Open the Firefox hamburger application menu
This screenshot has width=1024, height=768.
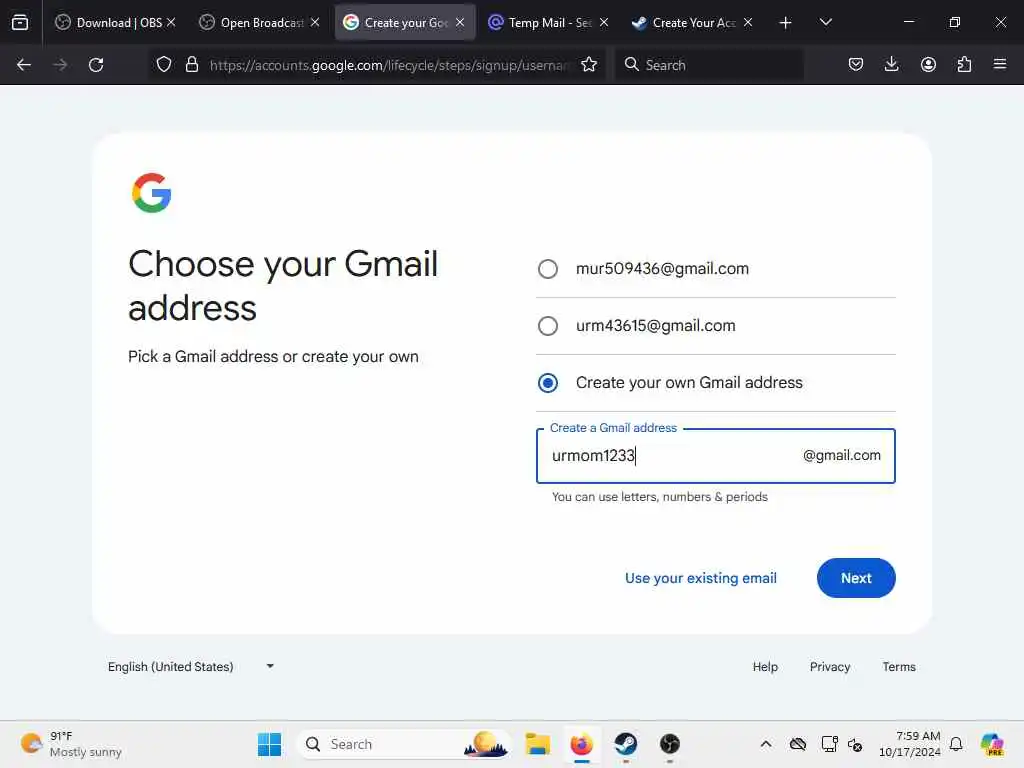point(1000,65)
